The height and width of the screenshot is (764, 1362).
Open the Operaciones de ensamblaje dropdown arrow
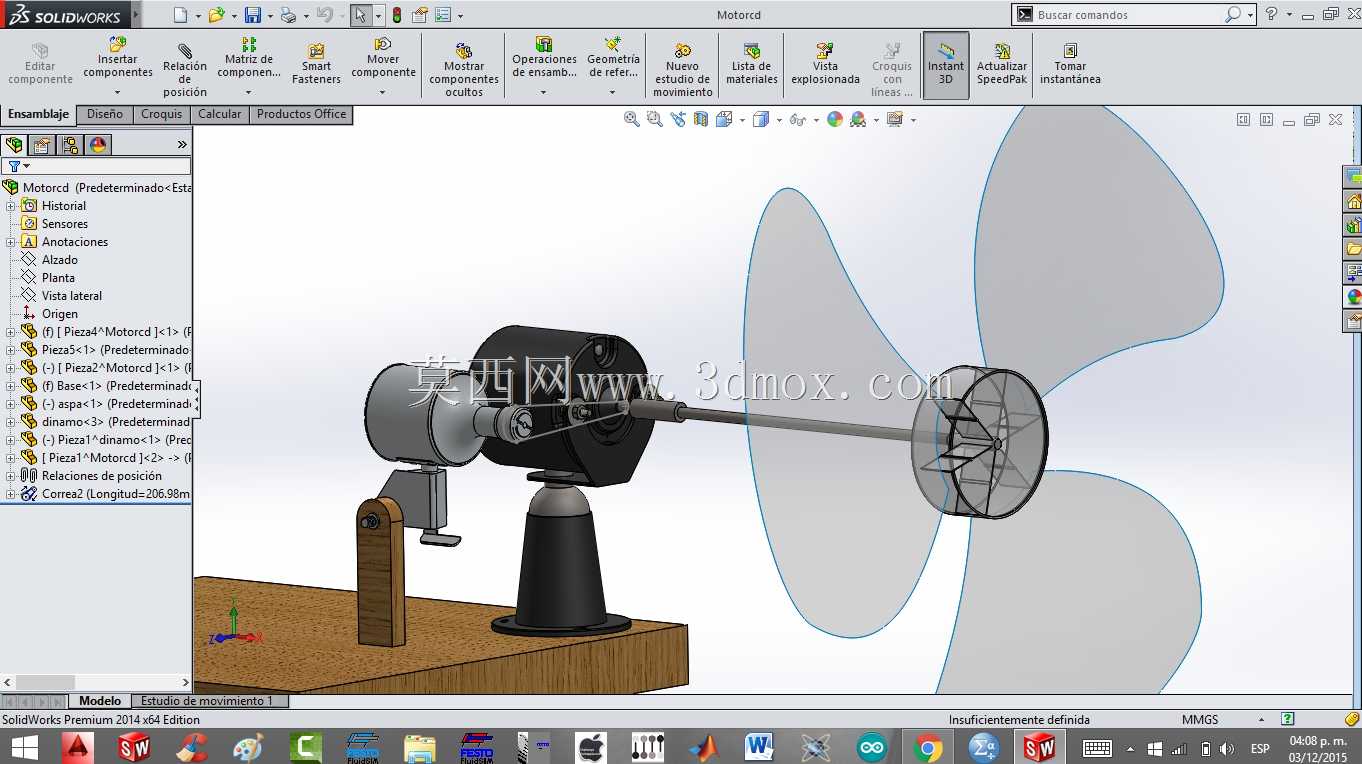coord(544,93)
